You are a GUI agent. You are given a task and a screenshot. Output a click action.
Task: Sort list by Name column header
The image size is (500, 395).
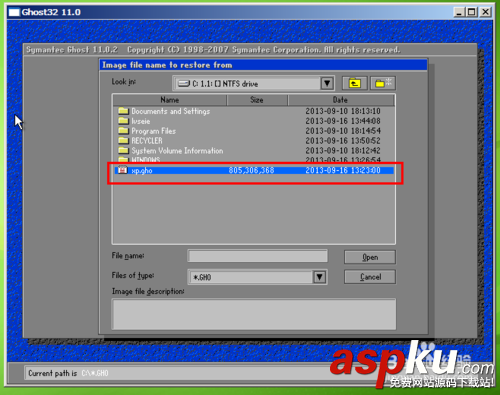pyautogui.click(x=170, y=100)
